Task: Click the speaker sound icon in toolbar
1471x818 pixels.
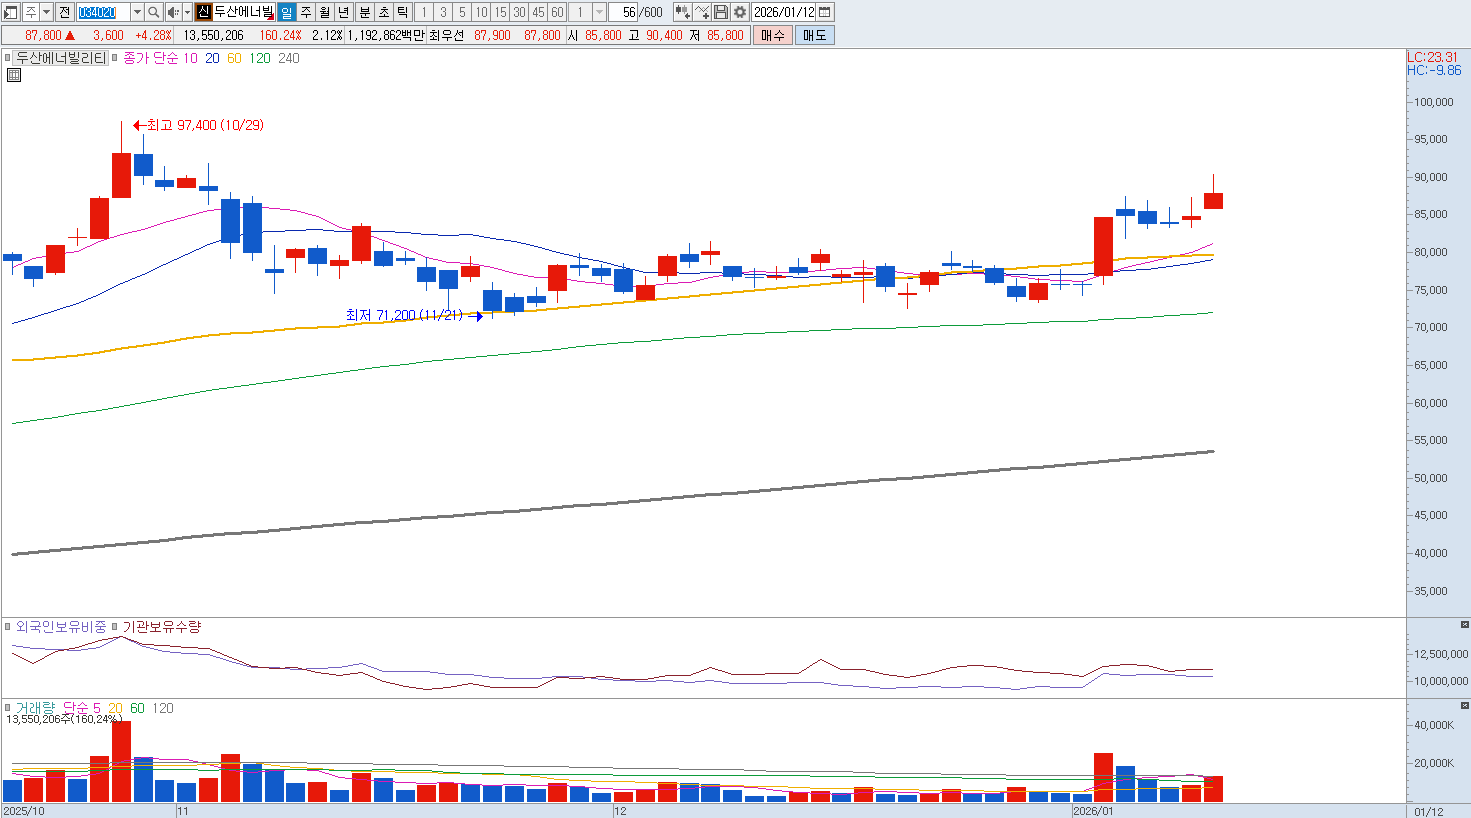Action: click(172, 12)
